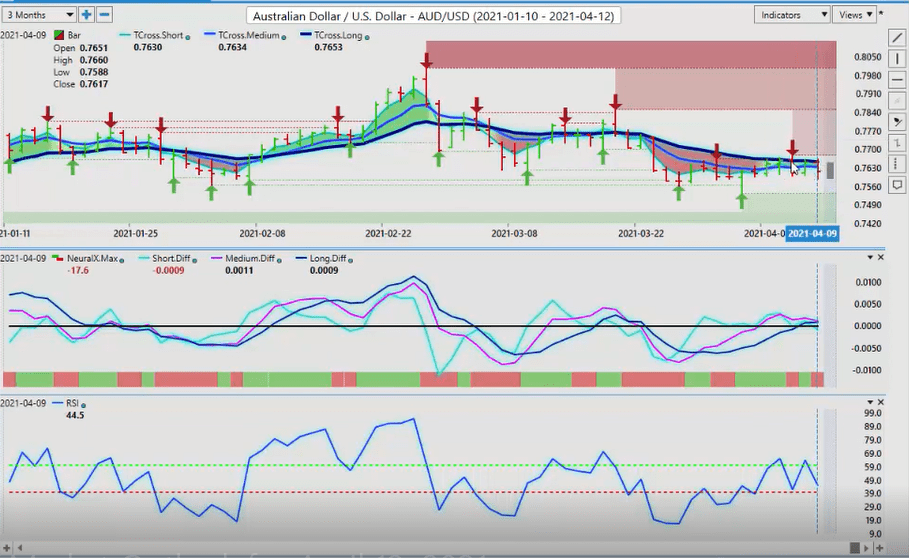Click the NeuralX.Max legend icon
Image resolution: width=909 pixels, height=558 pixels.
[57, 258]
